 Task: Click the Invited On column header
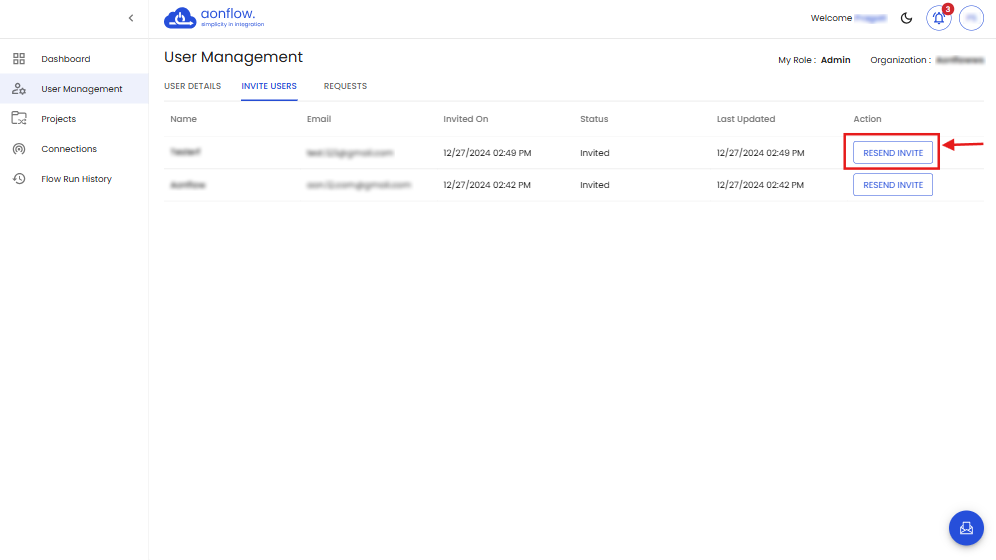tap(466, 119)
